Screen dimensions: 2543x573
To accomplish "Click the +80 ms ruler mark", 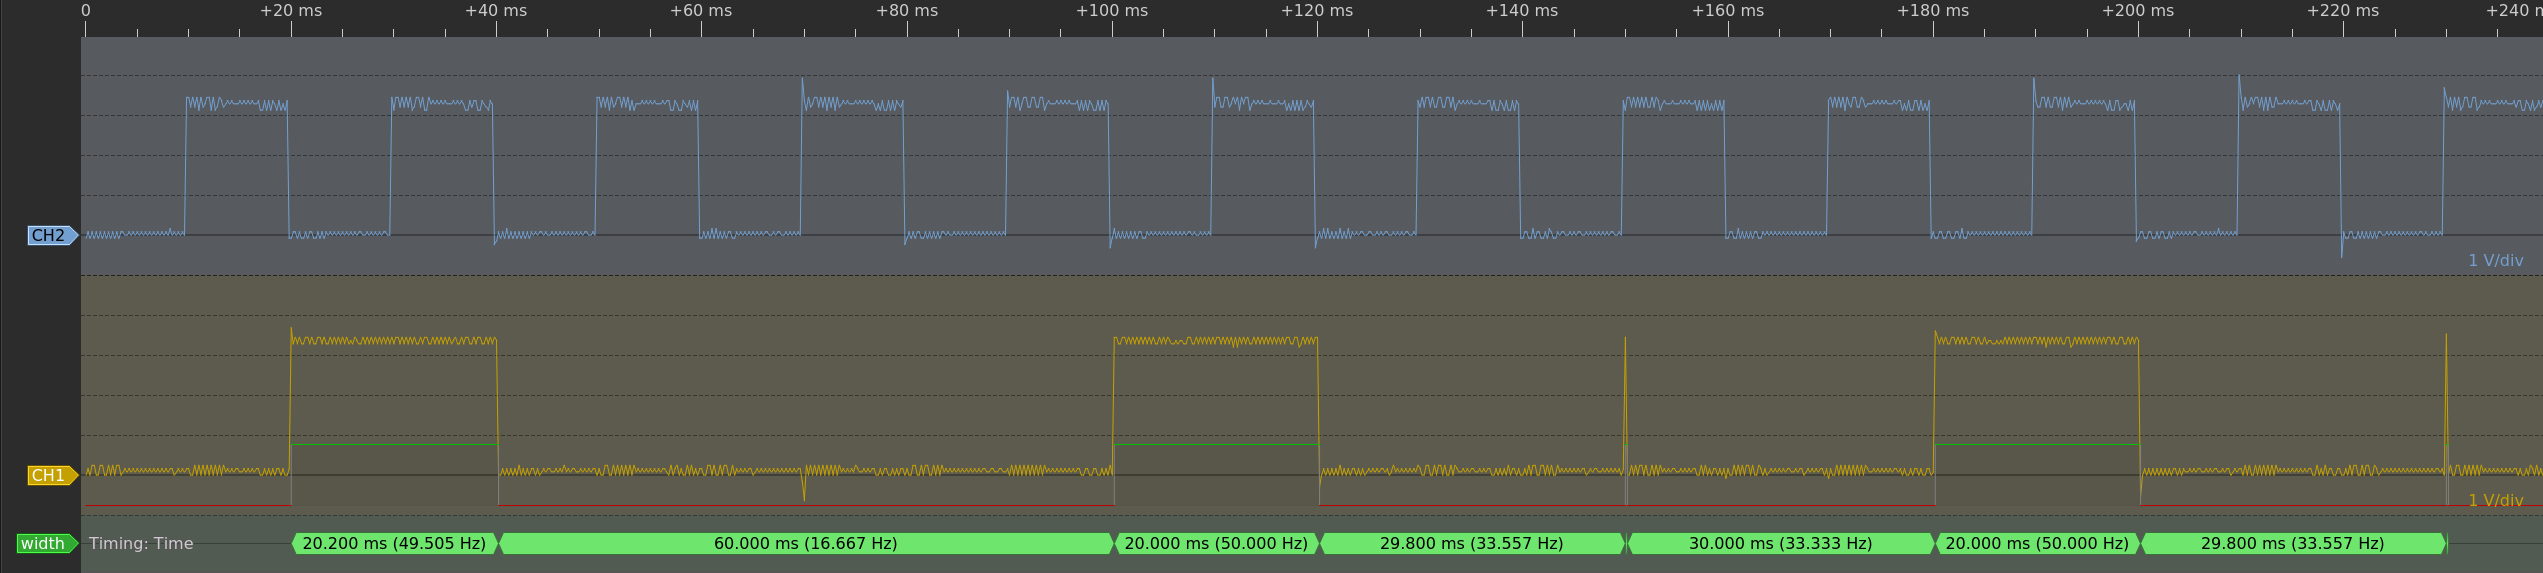I will [x=907, y=11].
